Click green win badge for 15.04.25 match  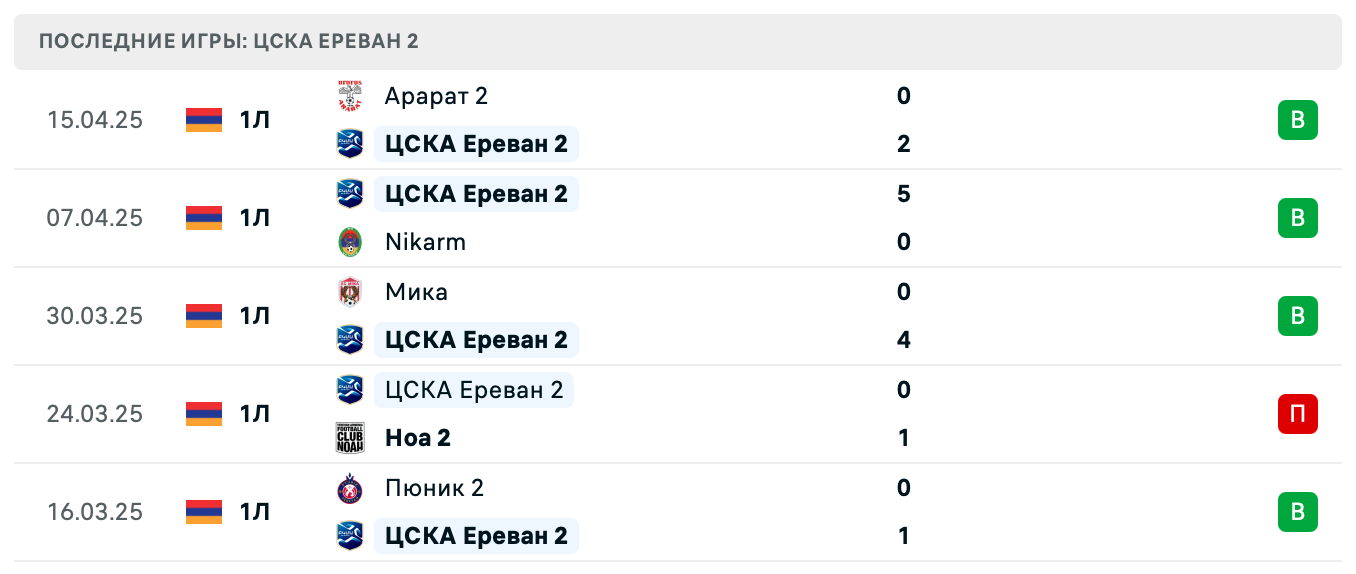tap(1297, 120)
